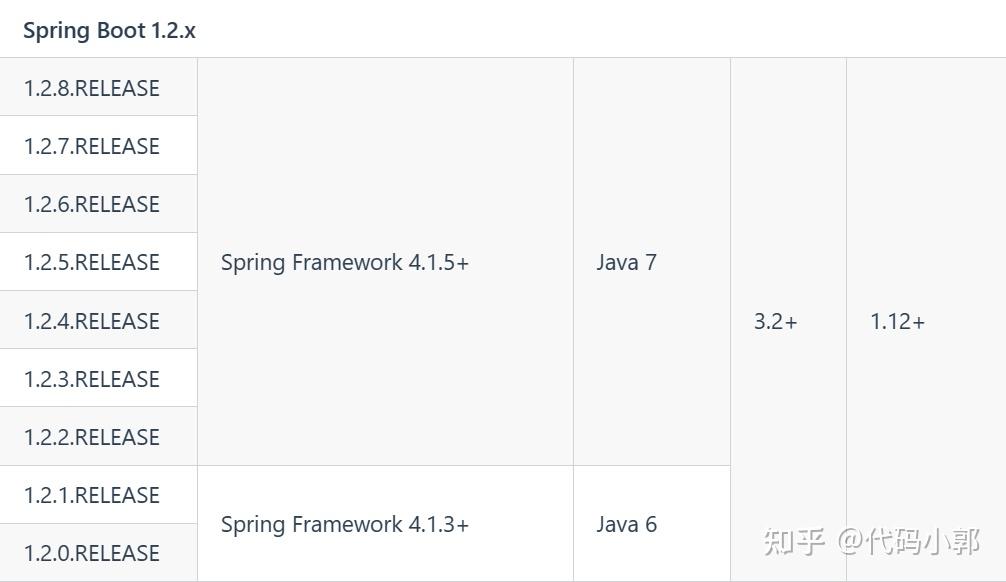Screen dimensions: 1006x582
Task: Click the 1.2.6.RELEASE row
Action: [98, 204]
